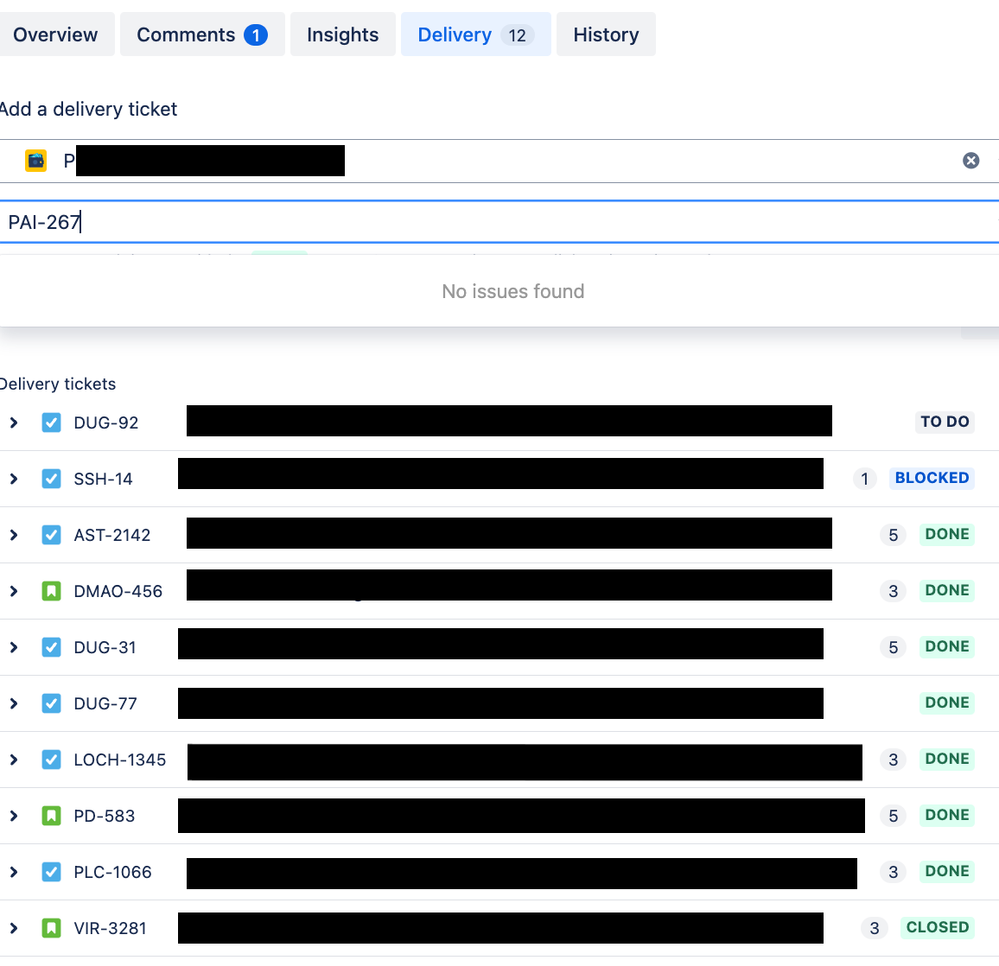The width and height of the screenshot is (999, 966).
Task: Click the task icon beside PLC-1066
Action: (51, 872)
